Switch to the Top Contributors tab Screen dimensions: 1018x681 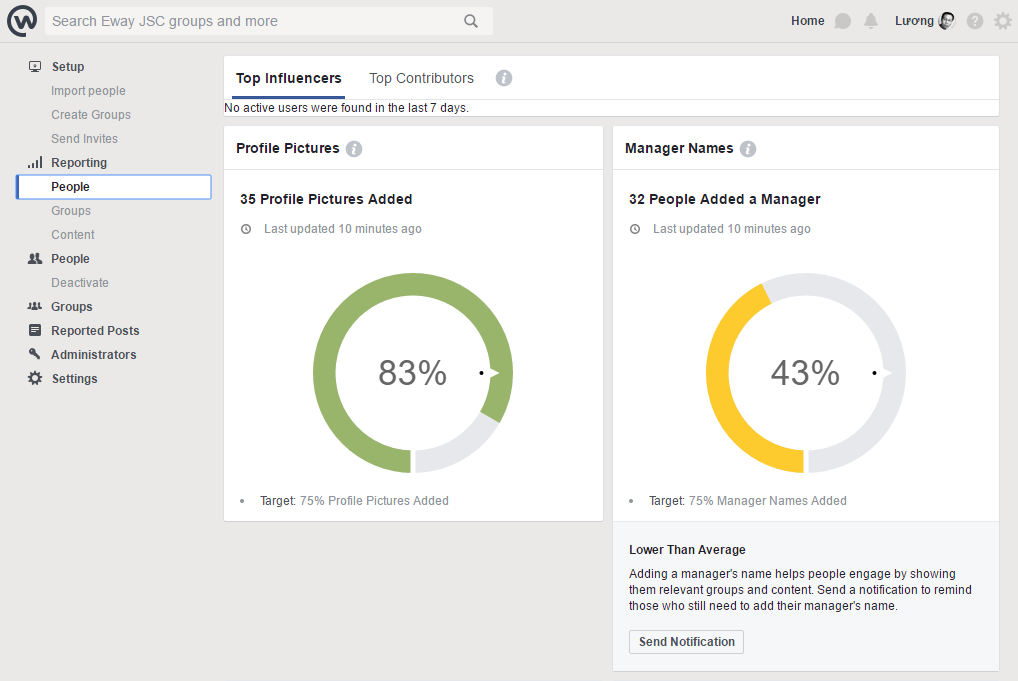(x=421, y=79)
